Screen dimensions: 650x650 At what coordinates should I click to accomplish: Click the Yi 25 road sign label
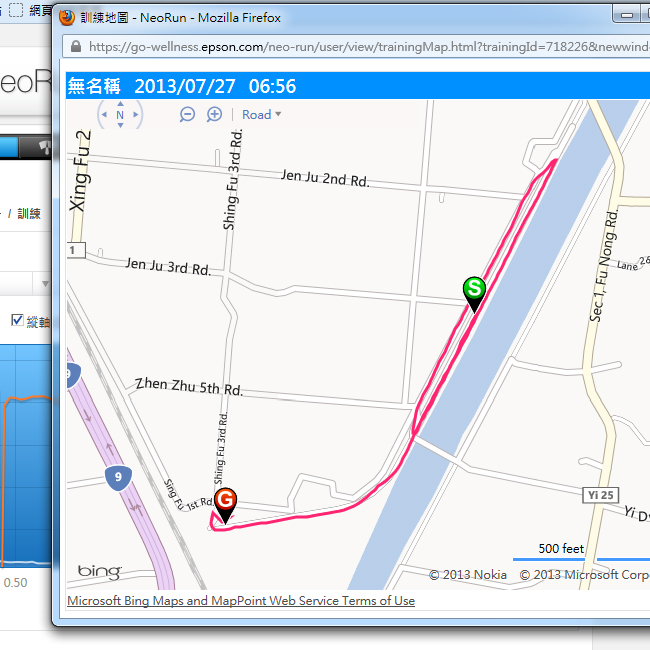pyautogui.click(x=601, y=495)
